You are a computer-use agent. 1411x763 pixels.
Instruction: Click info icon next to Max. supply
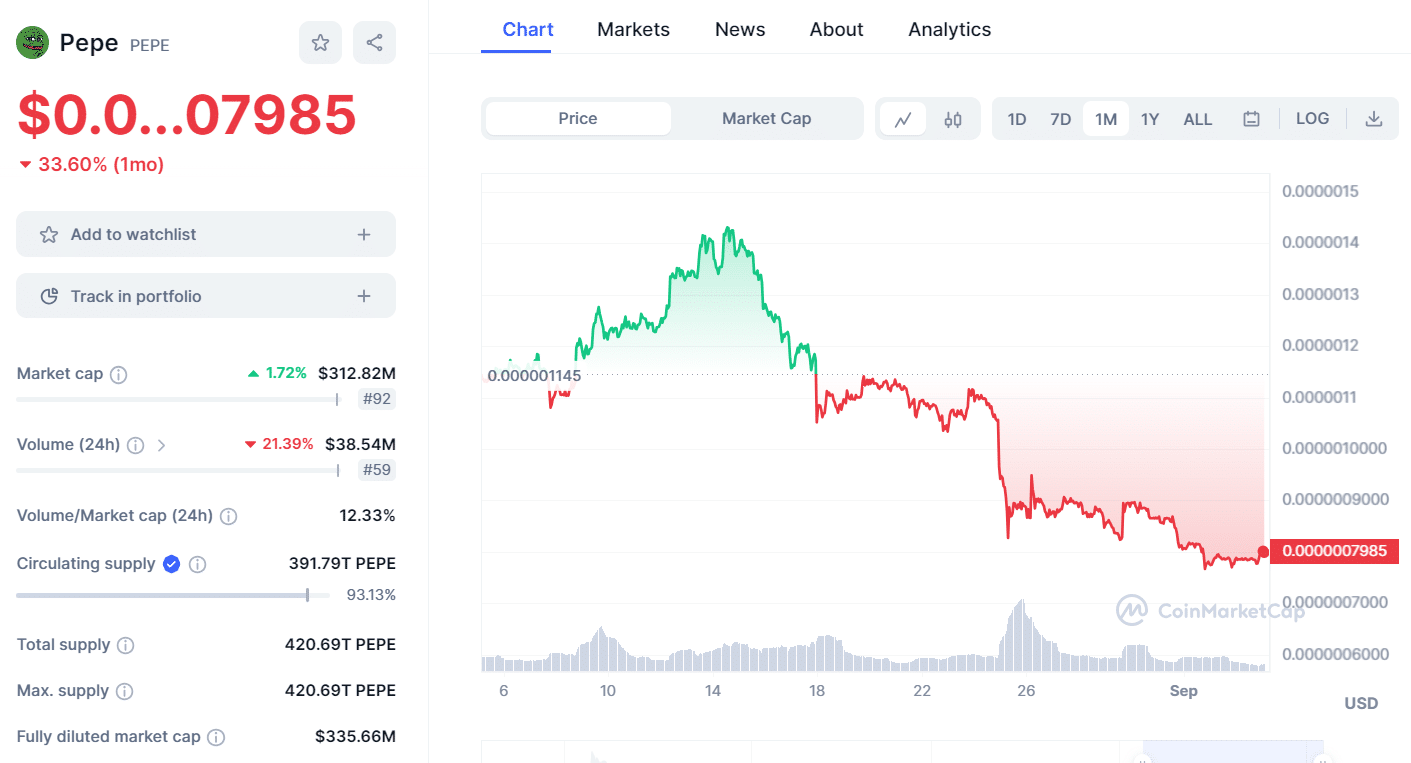tap(124, 692)
